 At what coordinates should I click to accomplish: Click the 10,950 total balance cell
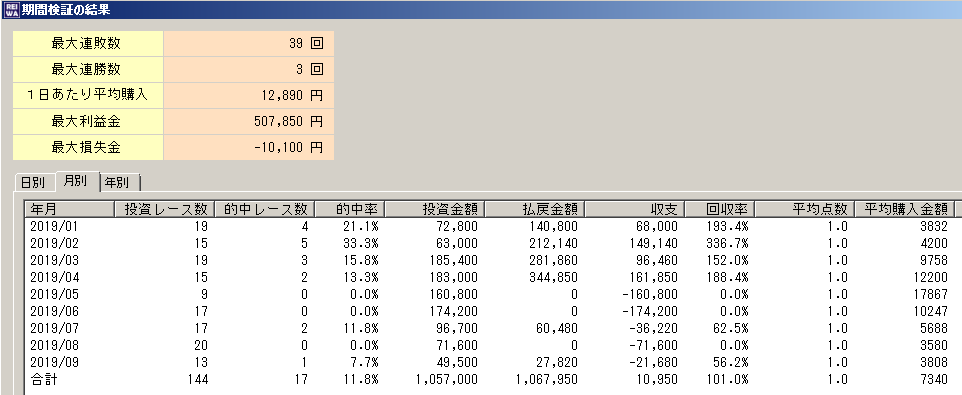tap(658, 380)
